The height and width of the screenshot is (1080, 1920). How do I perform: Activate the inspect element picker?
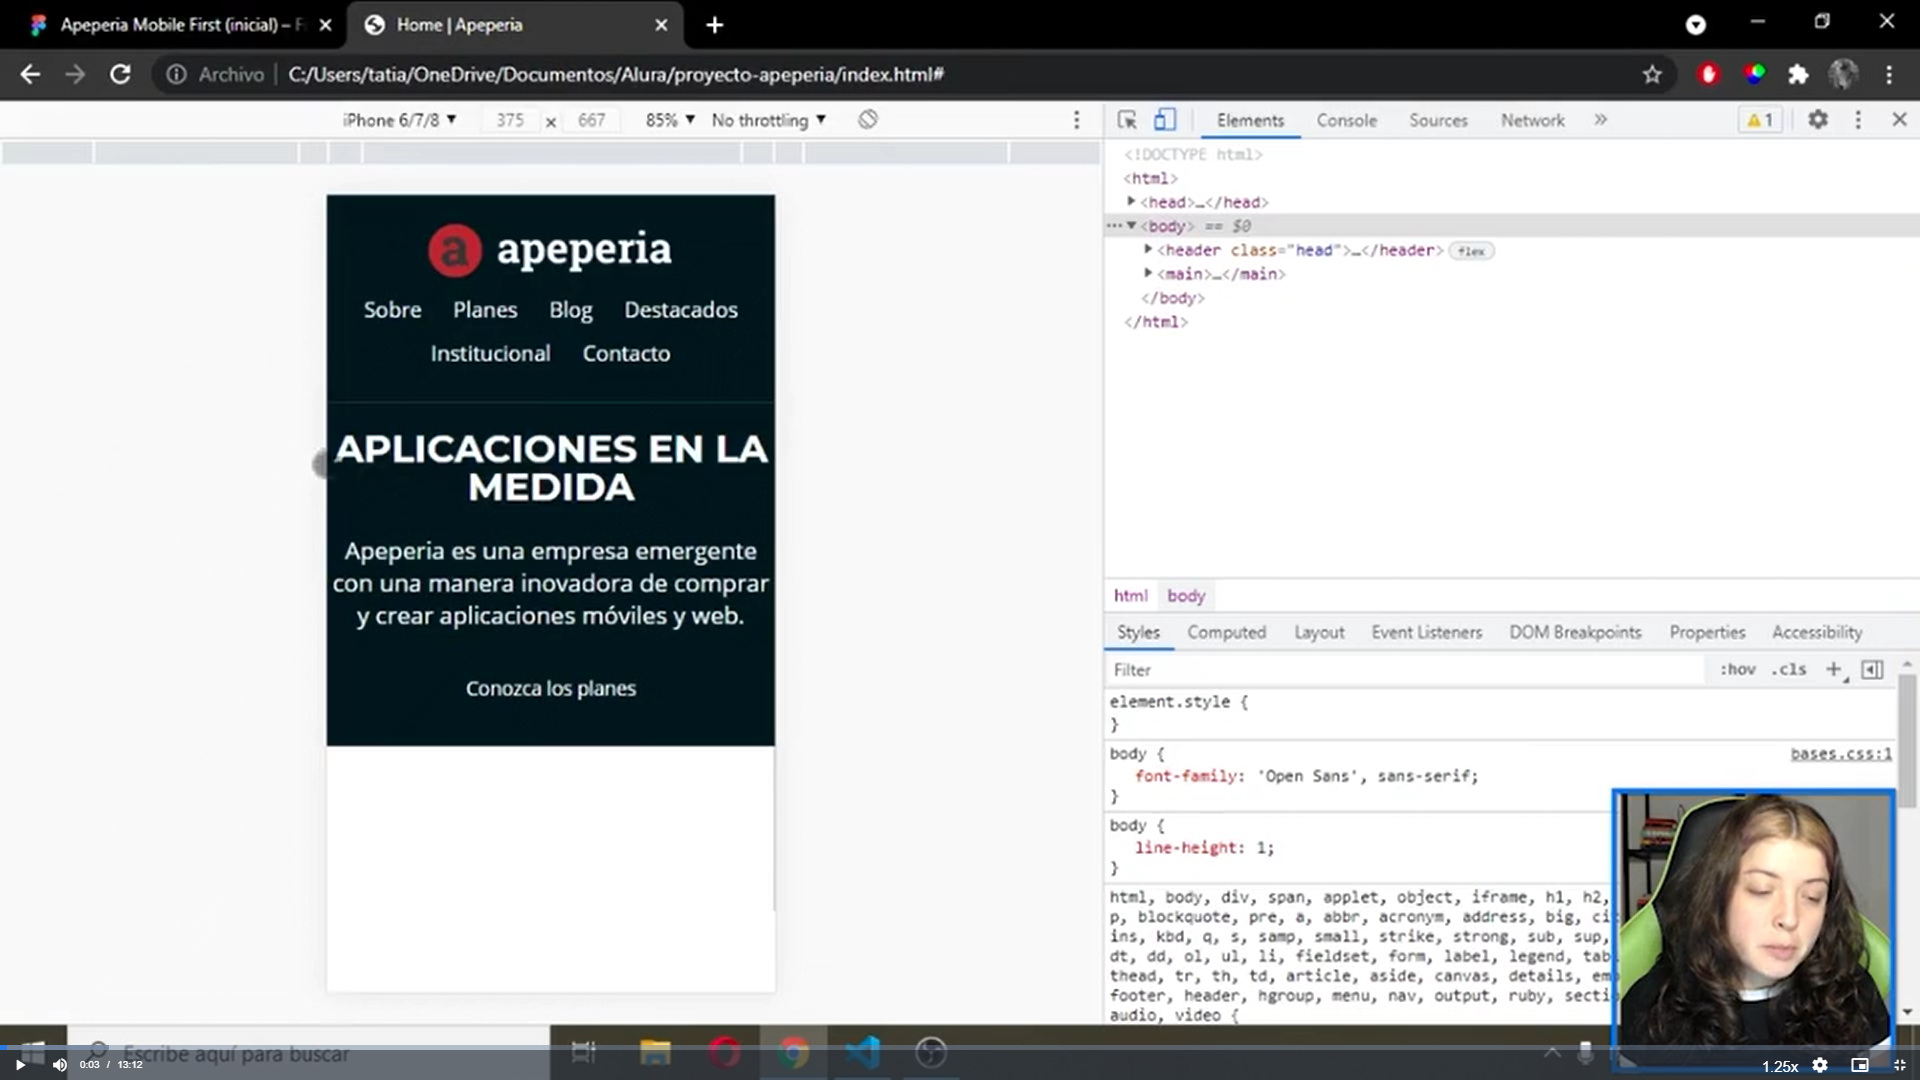click(x=1127, y=120)
